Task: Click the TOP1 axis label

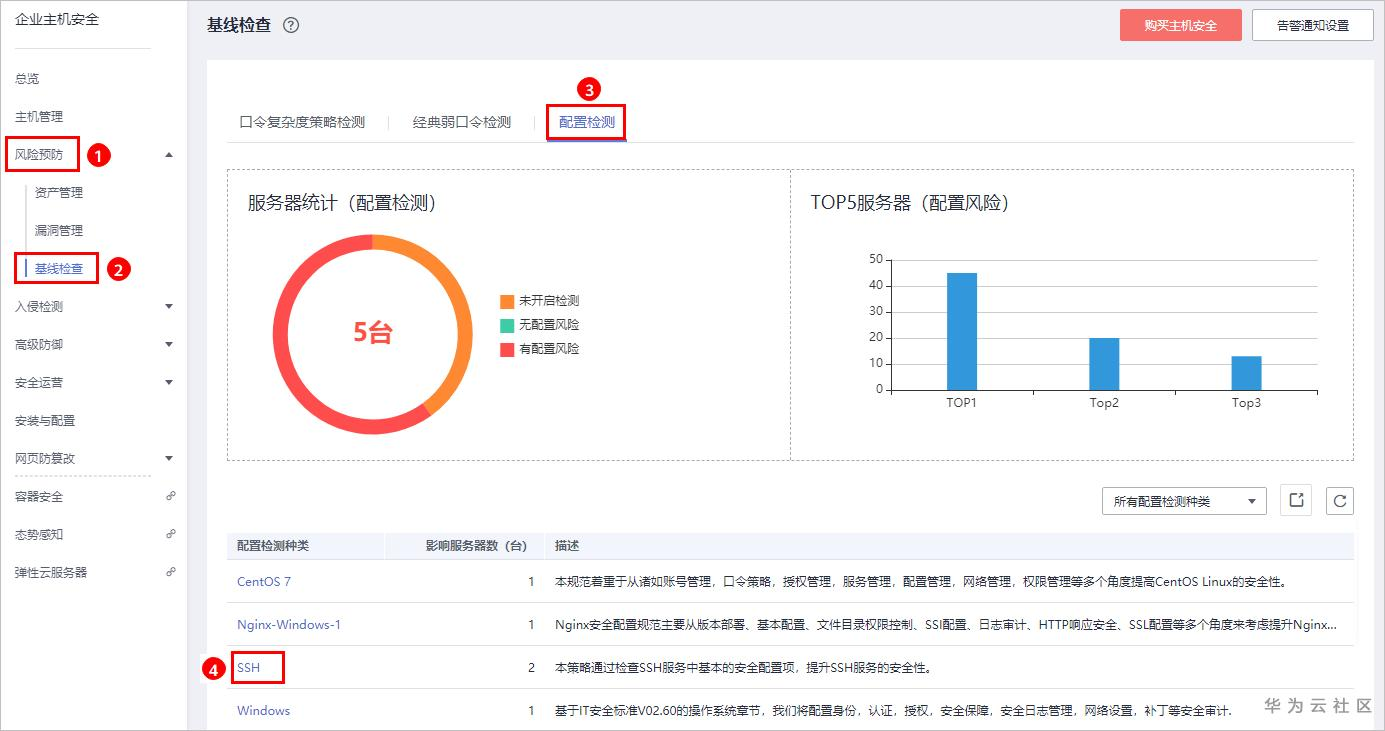Action: click(962, 403)
